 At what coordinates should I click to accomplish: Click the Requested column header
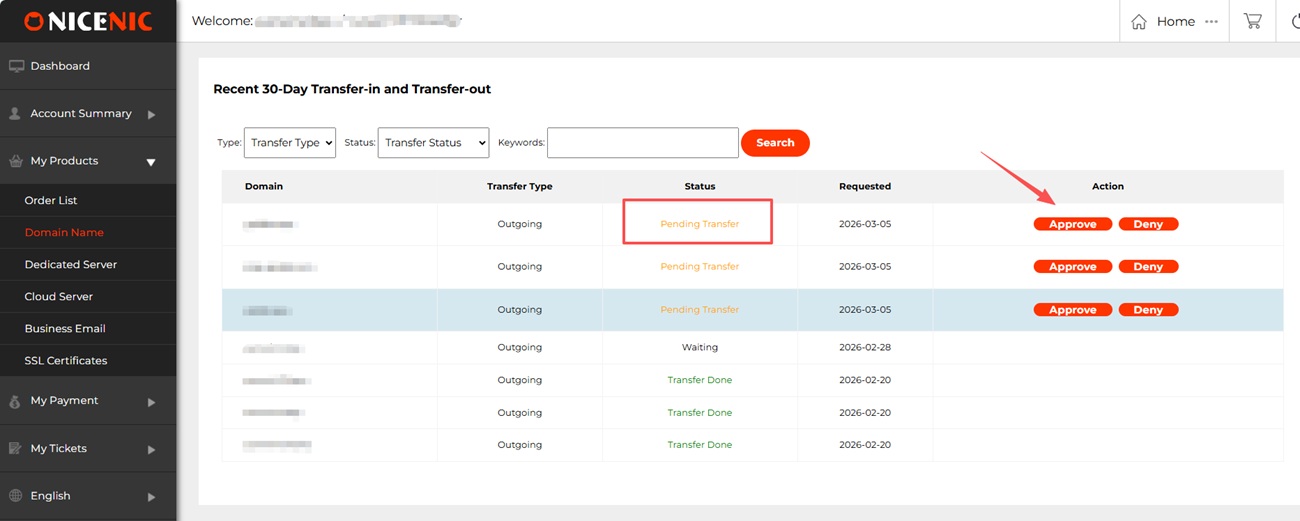[865, 186]
